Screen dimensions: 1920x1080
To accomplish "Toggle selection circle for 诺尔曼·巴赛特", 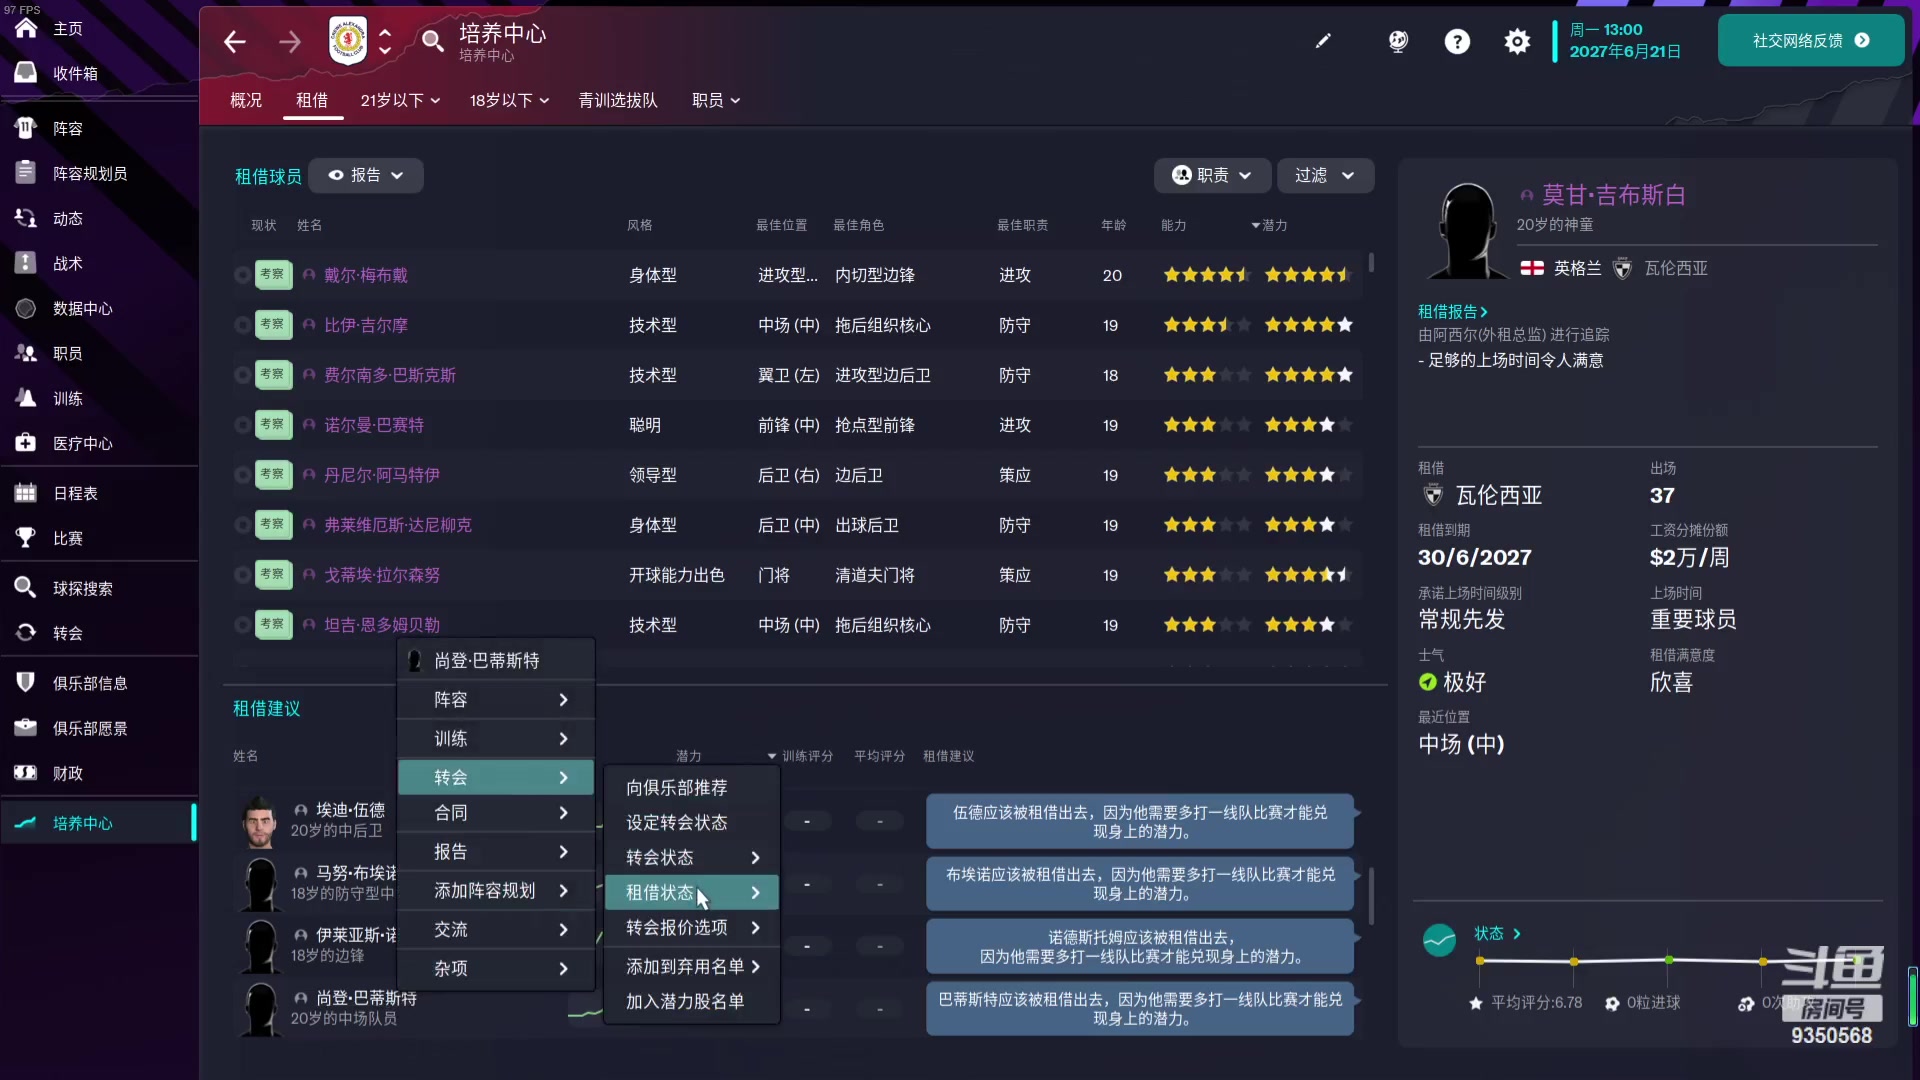I will [242, 425].
